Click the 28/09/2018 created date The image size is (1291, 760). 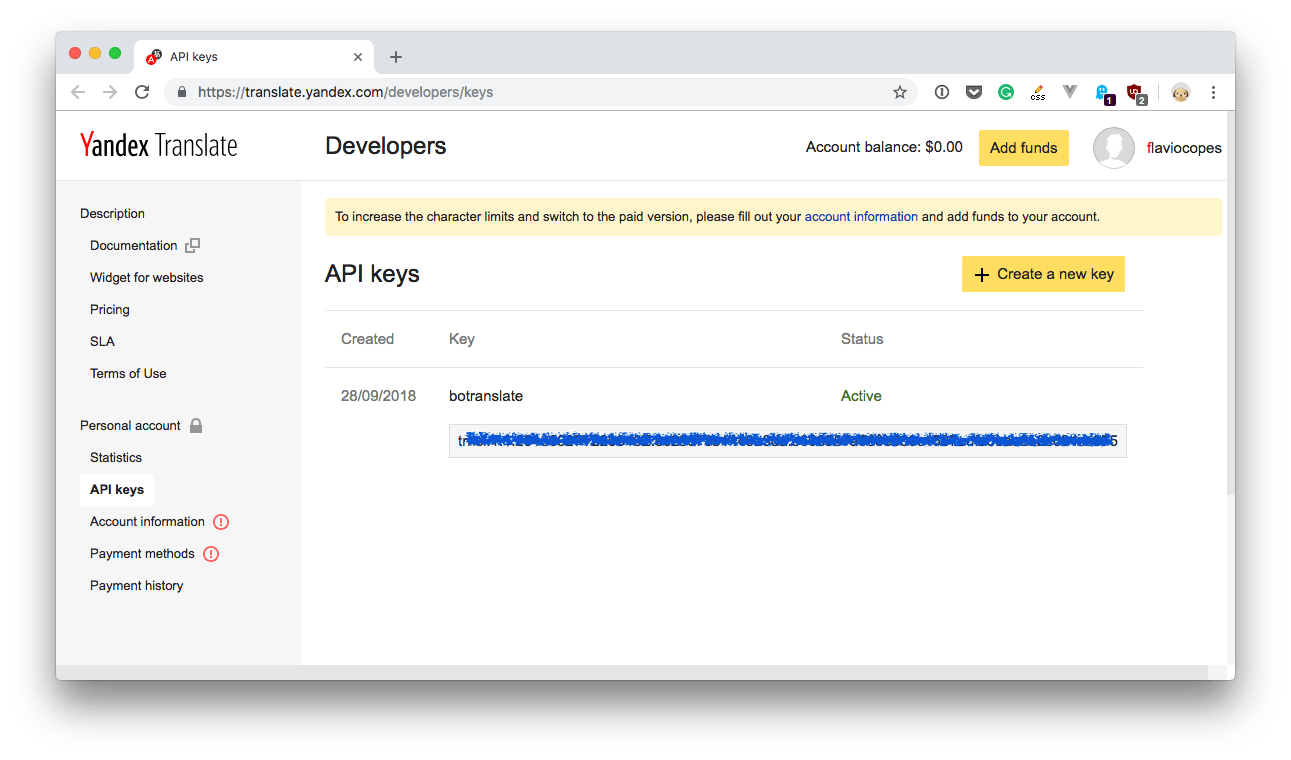[378, 396]
